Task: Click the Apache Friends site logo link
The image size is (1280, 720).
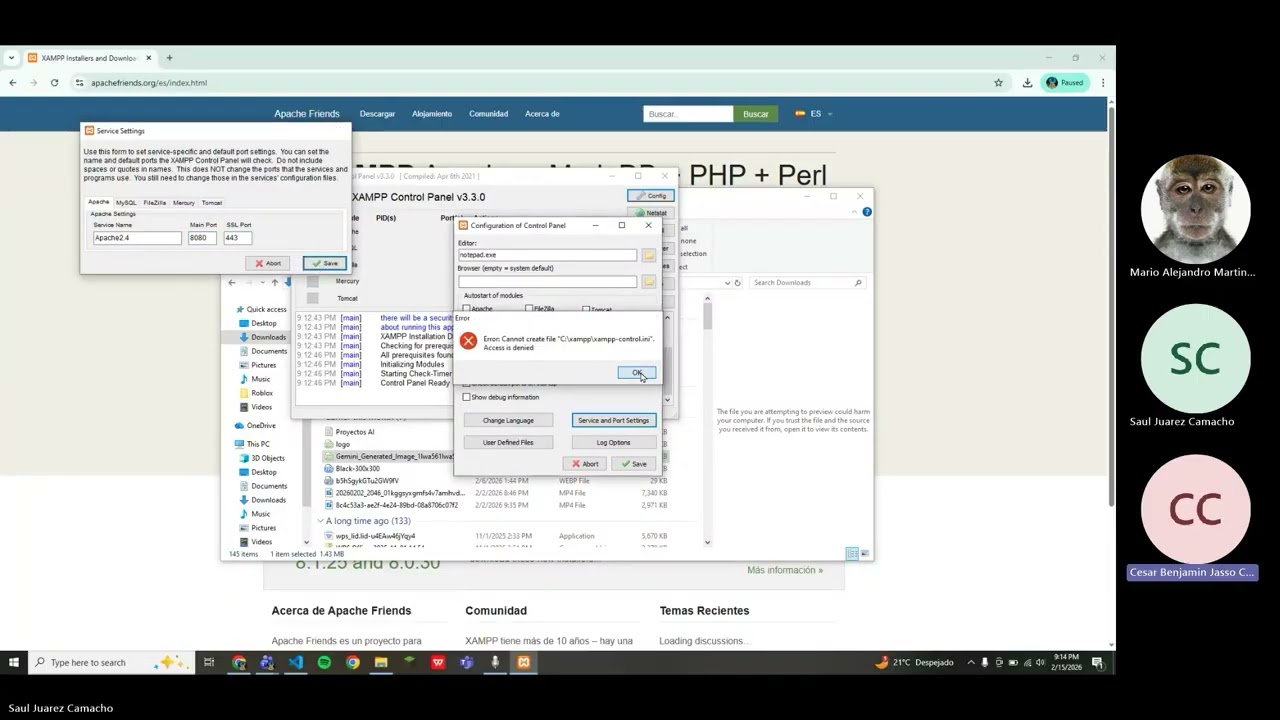Action: [307, 114]
